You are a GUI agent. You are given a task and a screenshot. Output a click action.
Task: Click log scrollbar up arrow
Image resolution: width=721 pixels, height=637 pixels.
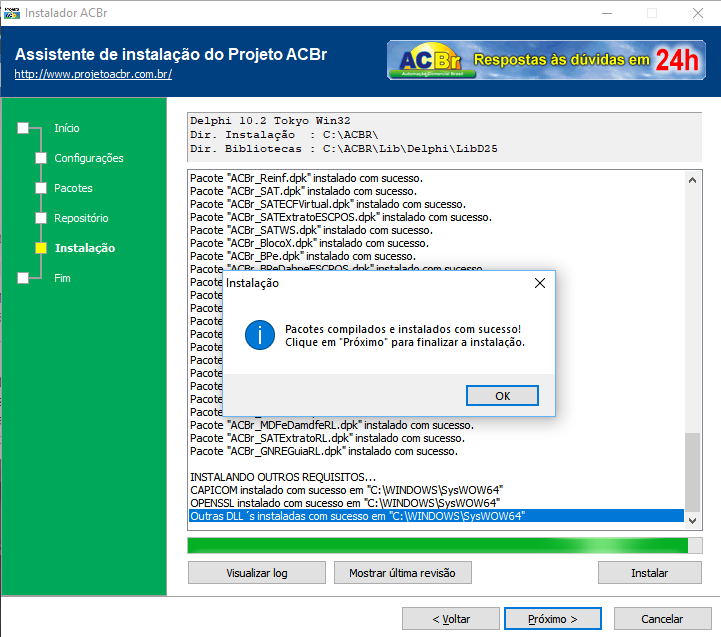coord(692,180)
